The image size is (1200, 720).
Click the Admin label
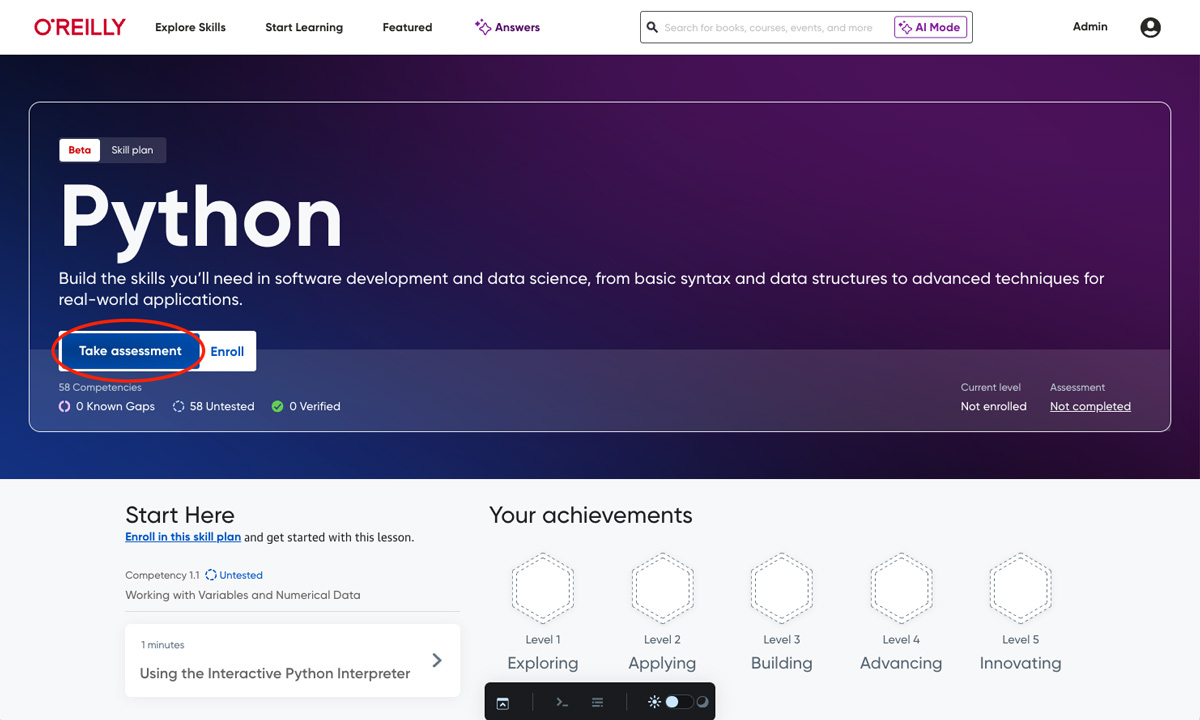click(x=1090, y=26)
